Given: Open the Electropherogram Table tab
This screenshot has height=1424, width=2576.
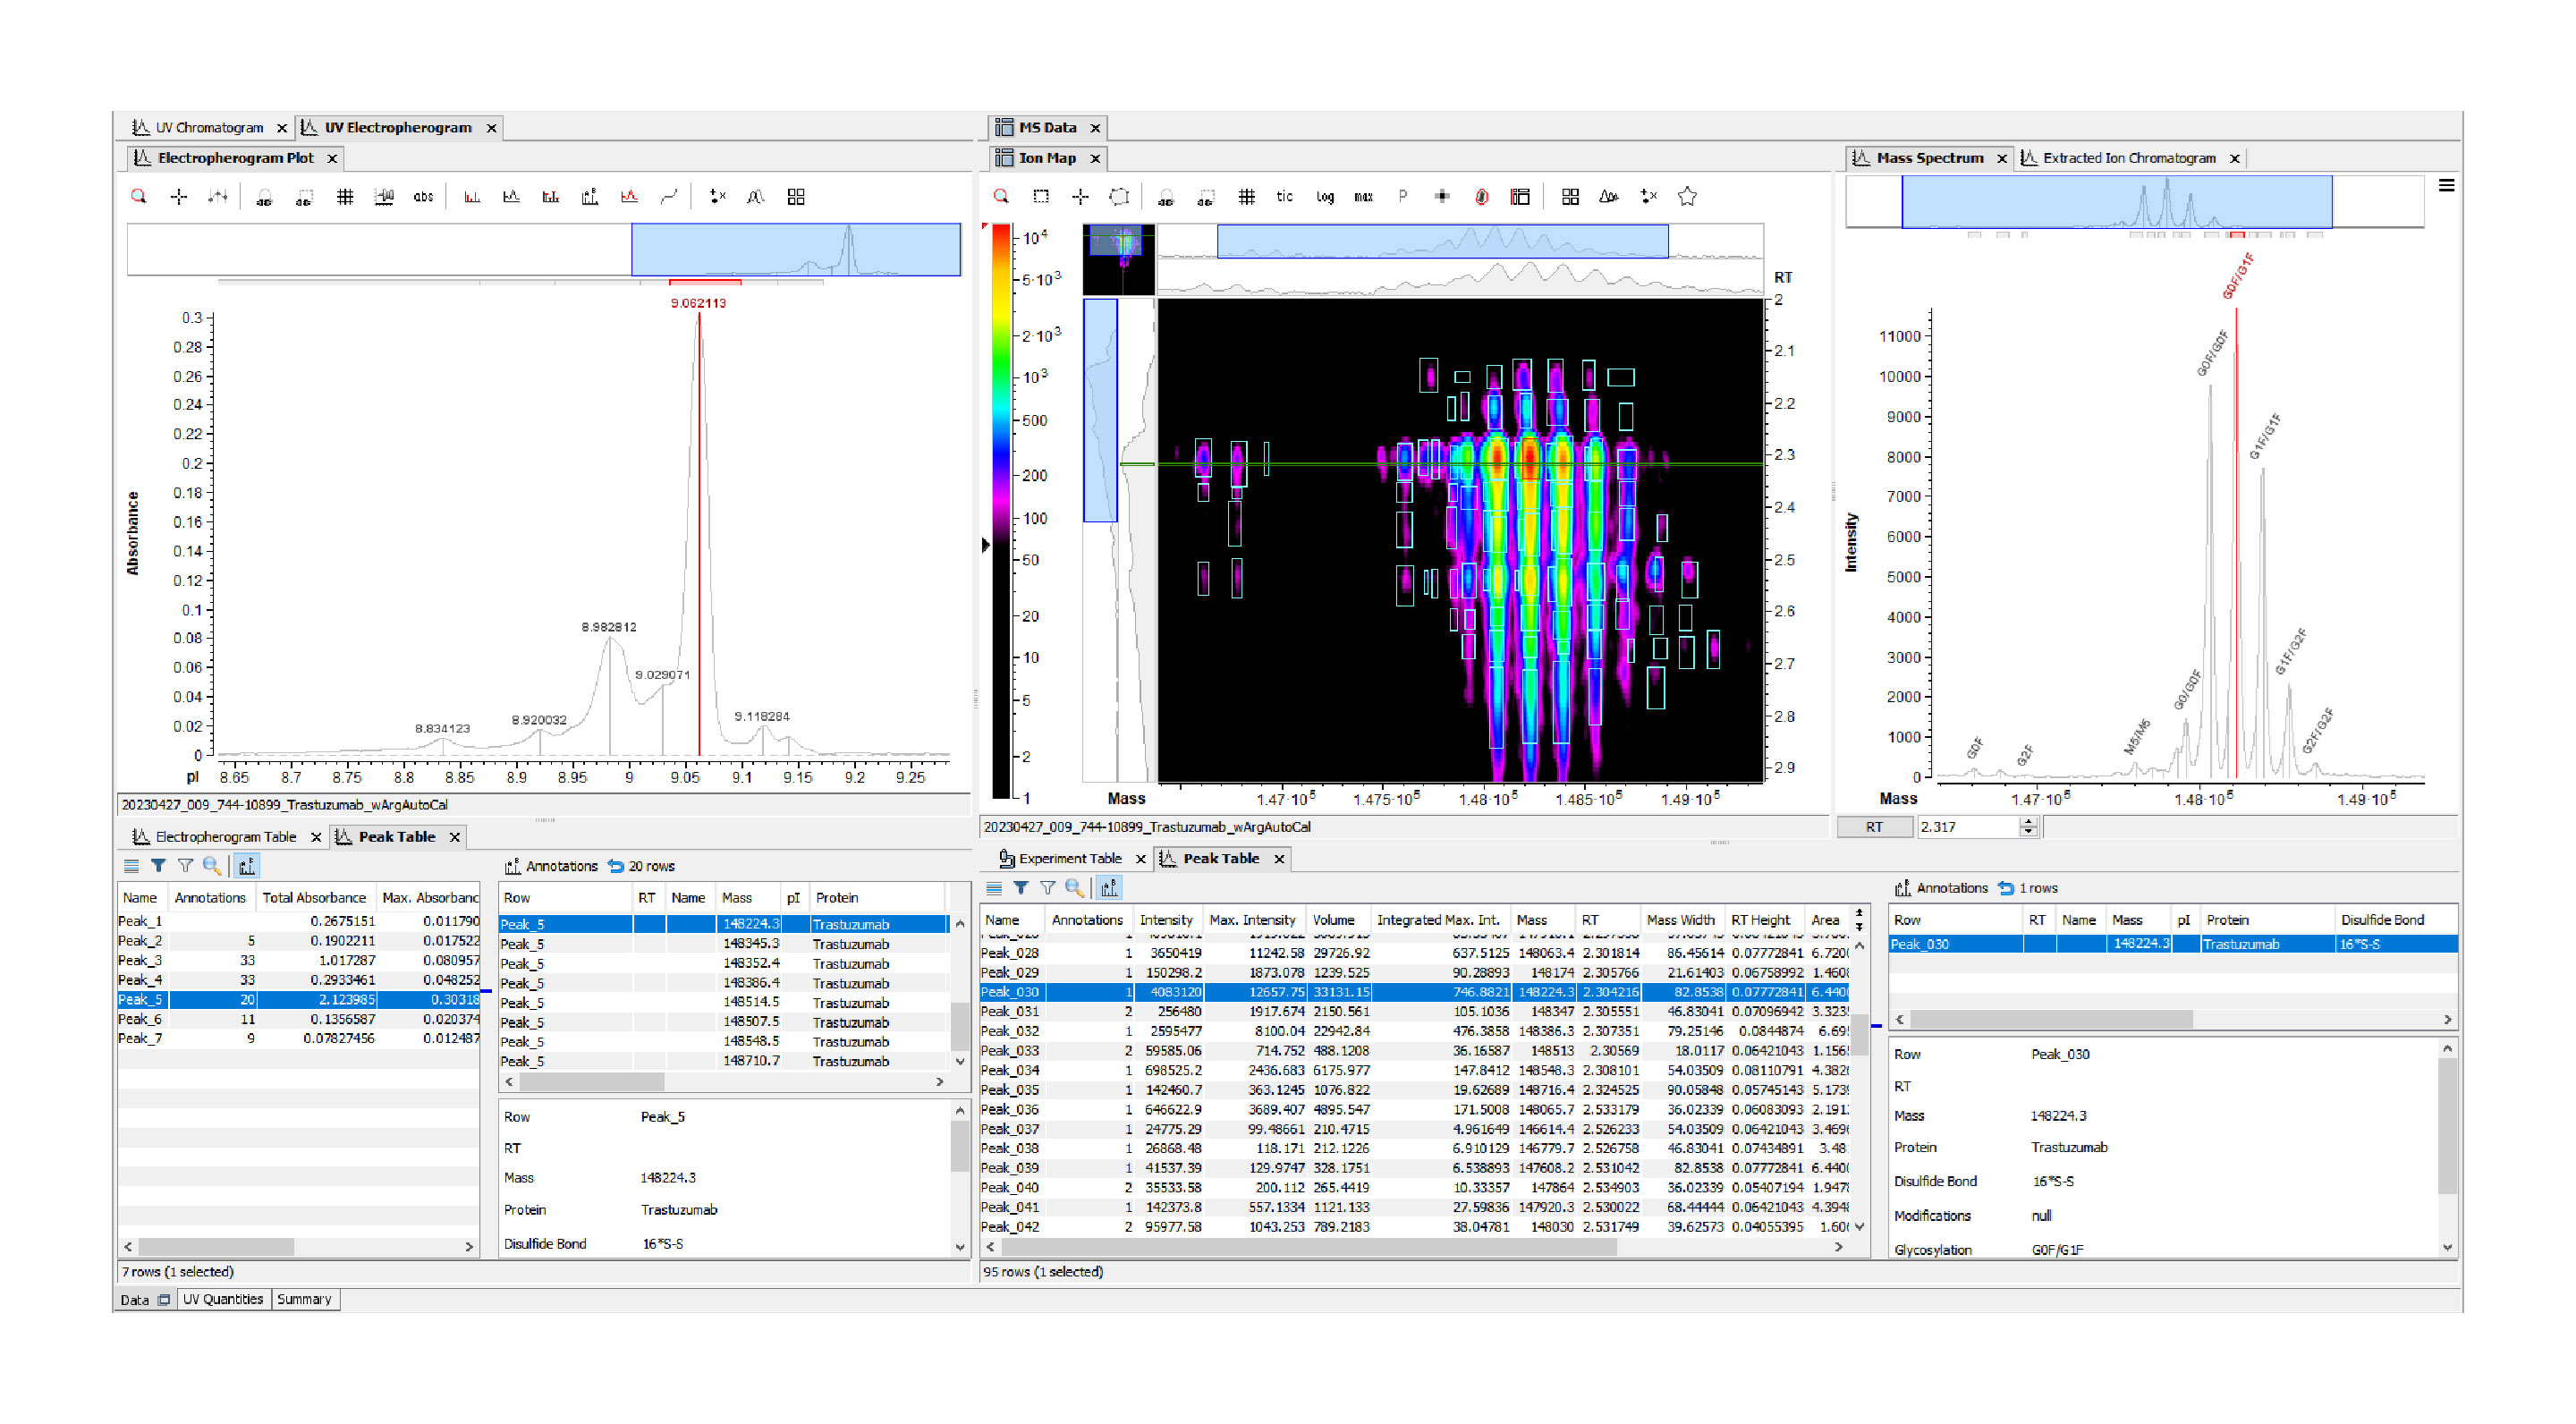Looking at the screenshot, I should (225, 837).
